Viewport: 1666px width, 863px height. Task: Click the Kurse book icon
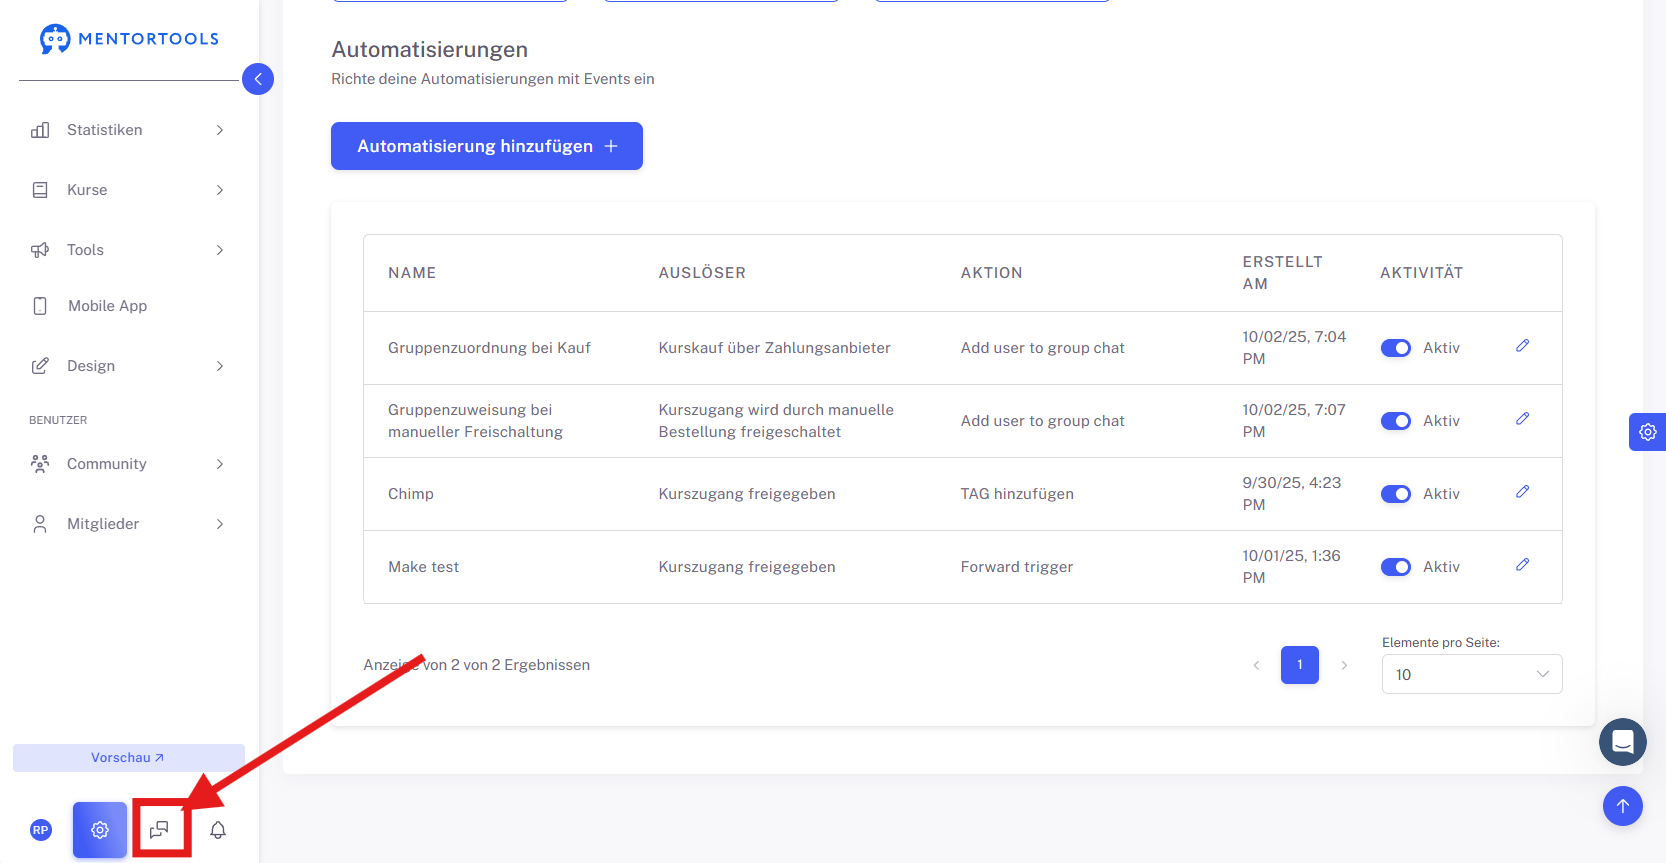coord(40,190)
